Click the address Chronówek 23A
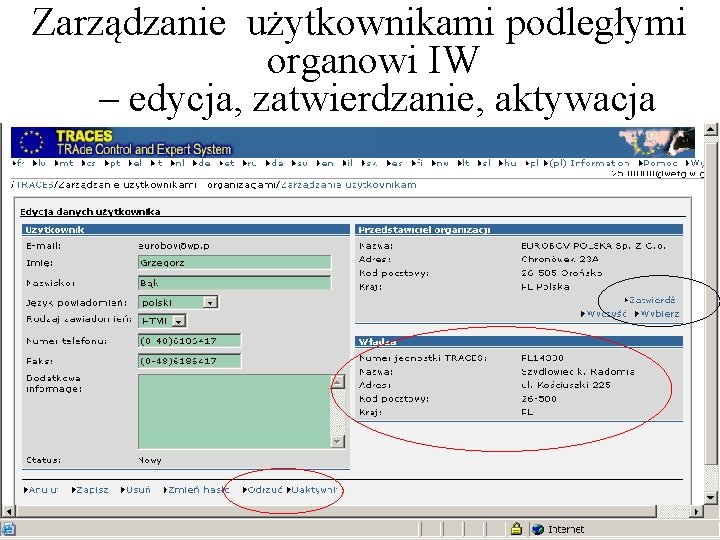The width and height of the screenshot is (720, 540). point(560,259)
